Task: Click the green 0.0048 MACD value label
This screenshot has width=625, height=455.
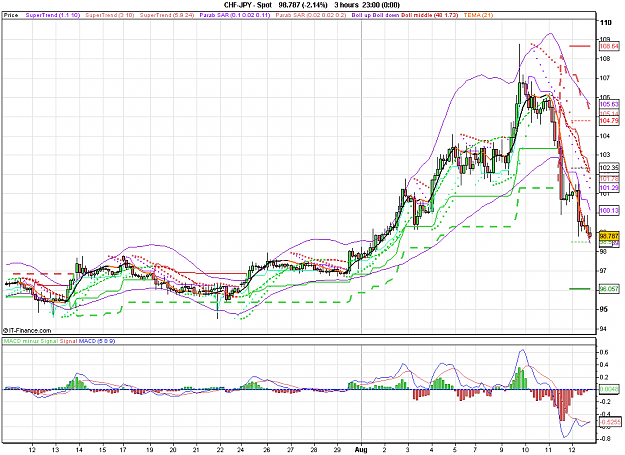Action: pyautogui.click(x=609, y=389)
